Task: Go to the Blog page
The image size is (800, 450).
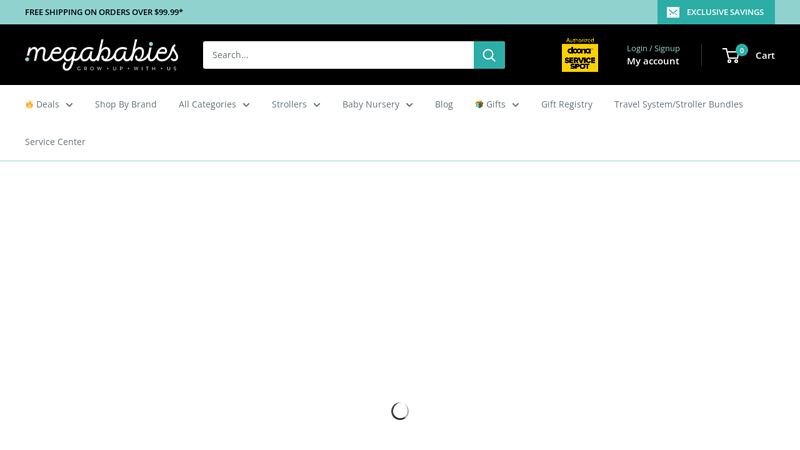Action: (x=444, y=104)
